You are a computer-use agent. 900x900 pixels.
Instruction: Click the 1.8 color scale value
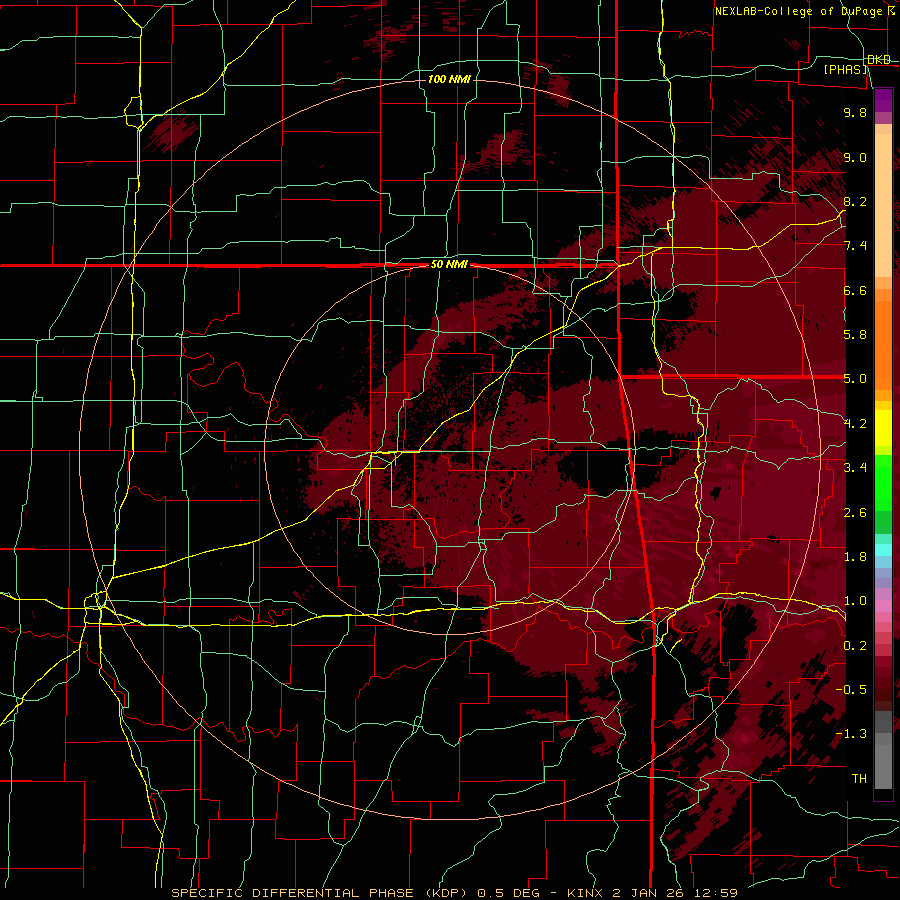pyautogui.click(x=855, y=557)
